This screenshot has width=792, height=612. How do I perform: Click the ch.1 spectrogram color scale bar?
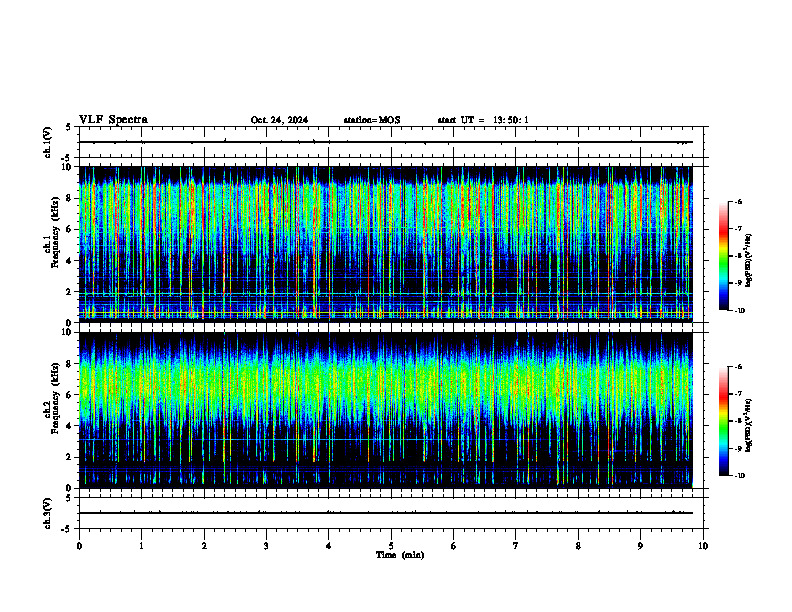pyautogui.click(x=724, y=256)
